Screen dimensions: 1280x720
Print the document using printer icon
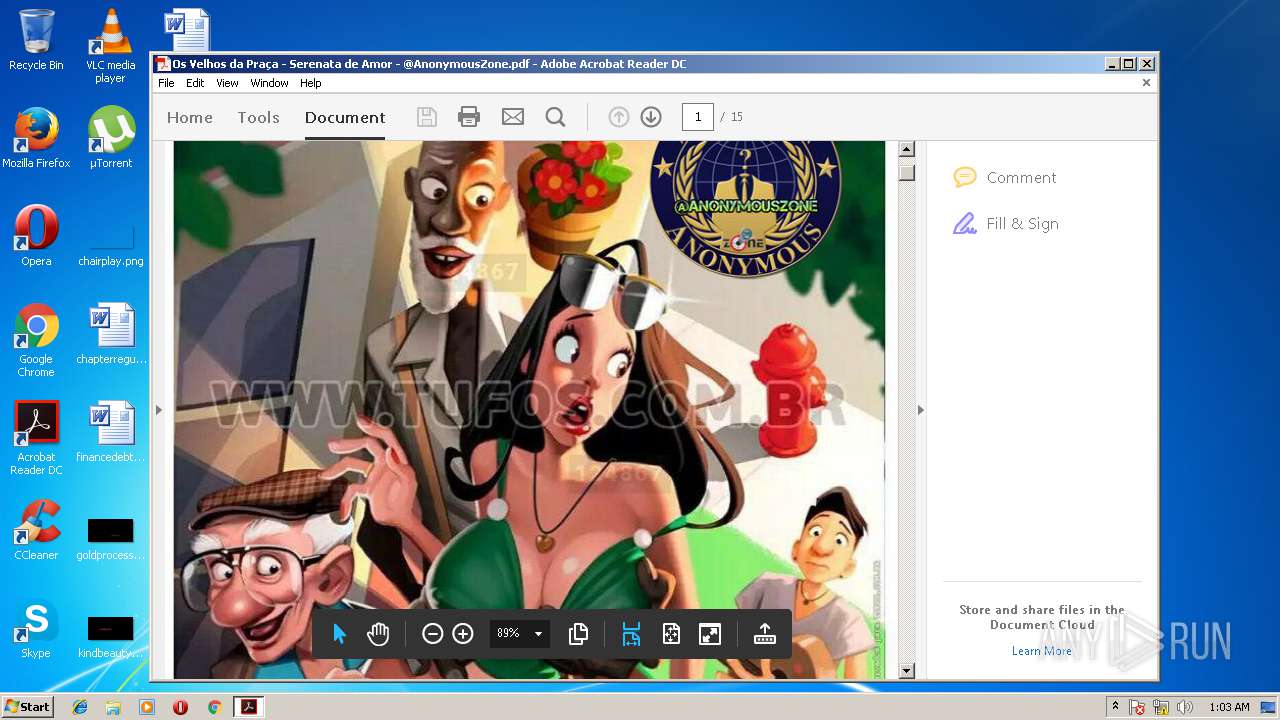tap(469, 117)
